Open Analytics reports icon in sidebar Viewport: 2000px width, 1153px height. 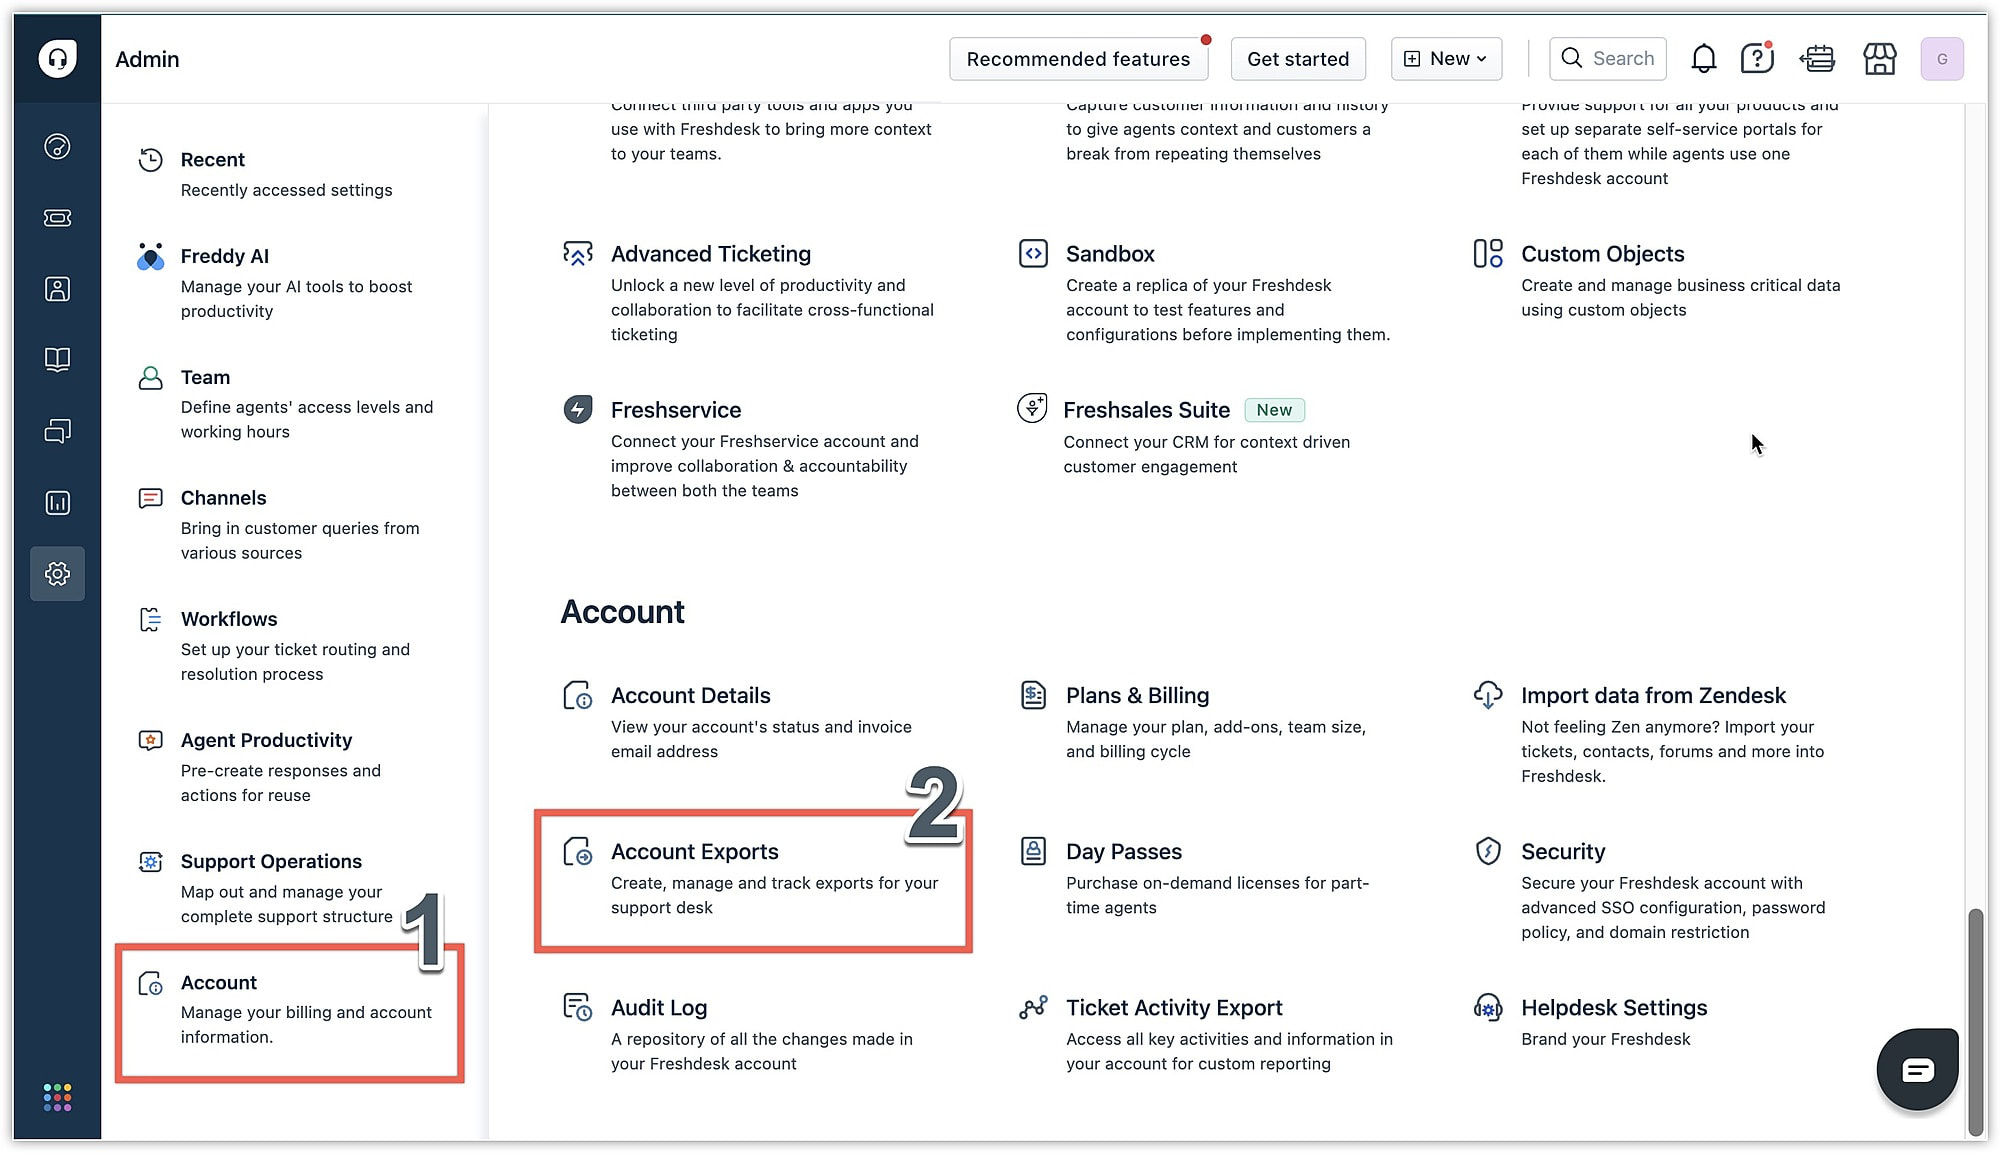coord(58,502)
